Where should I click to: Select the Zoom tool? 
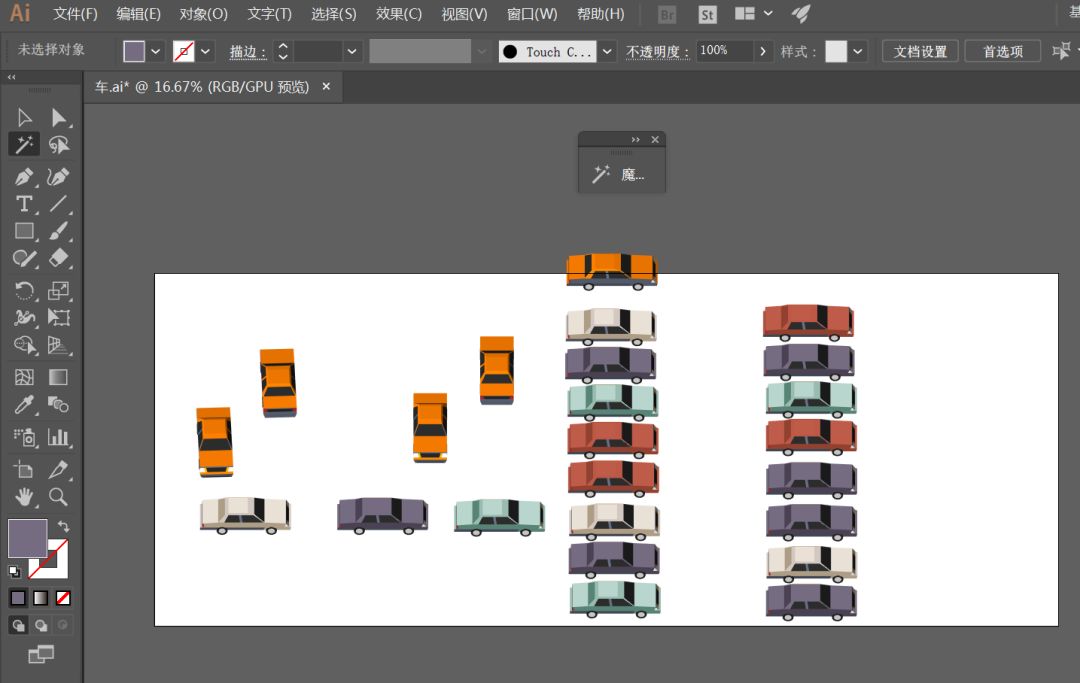[x=59, y=496]
